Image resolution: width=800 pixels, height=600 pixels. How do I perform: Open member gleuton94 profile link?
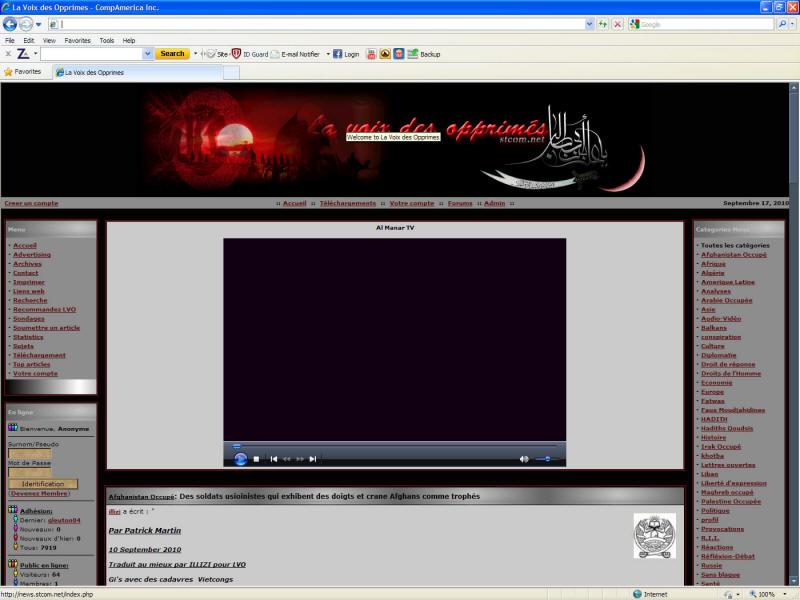pos(64,520)
